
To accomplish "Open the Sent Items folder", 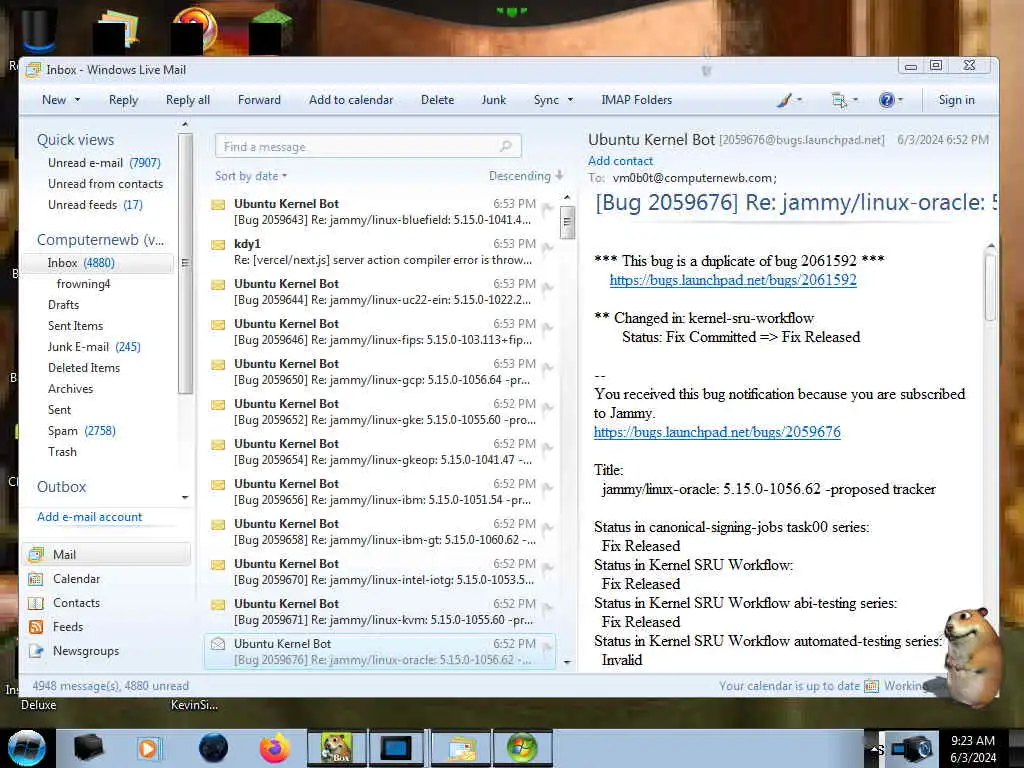I will click(75, 326).
